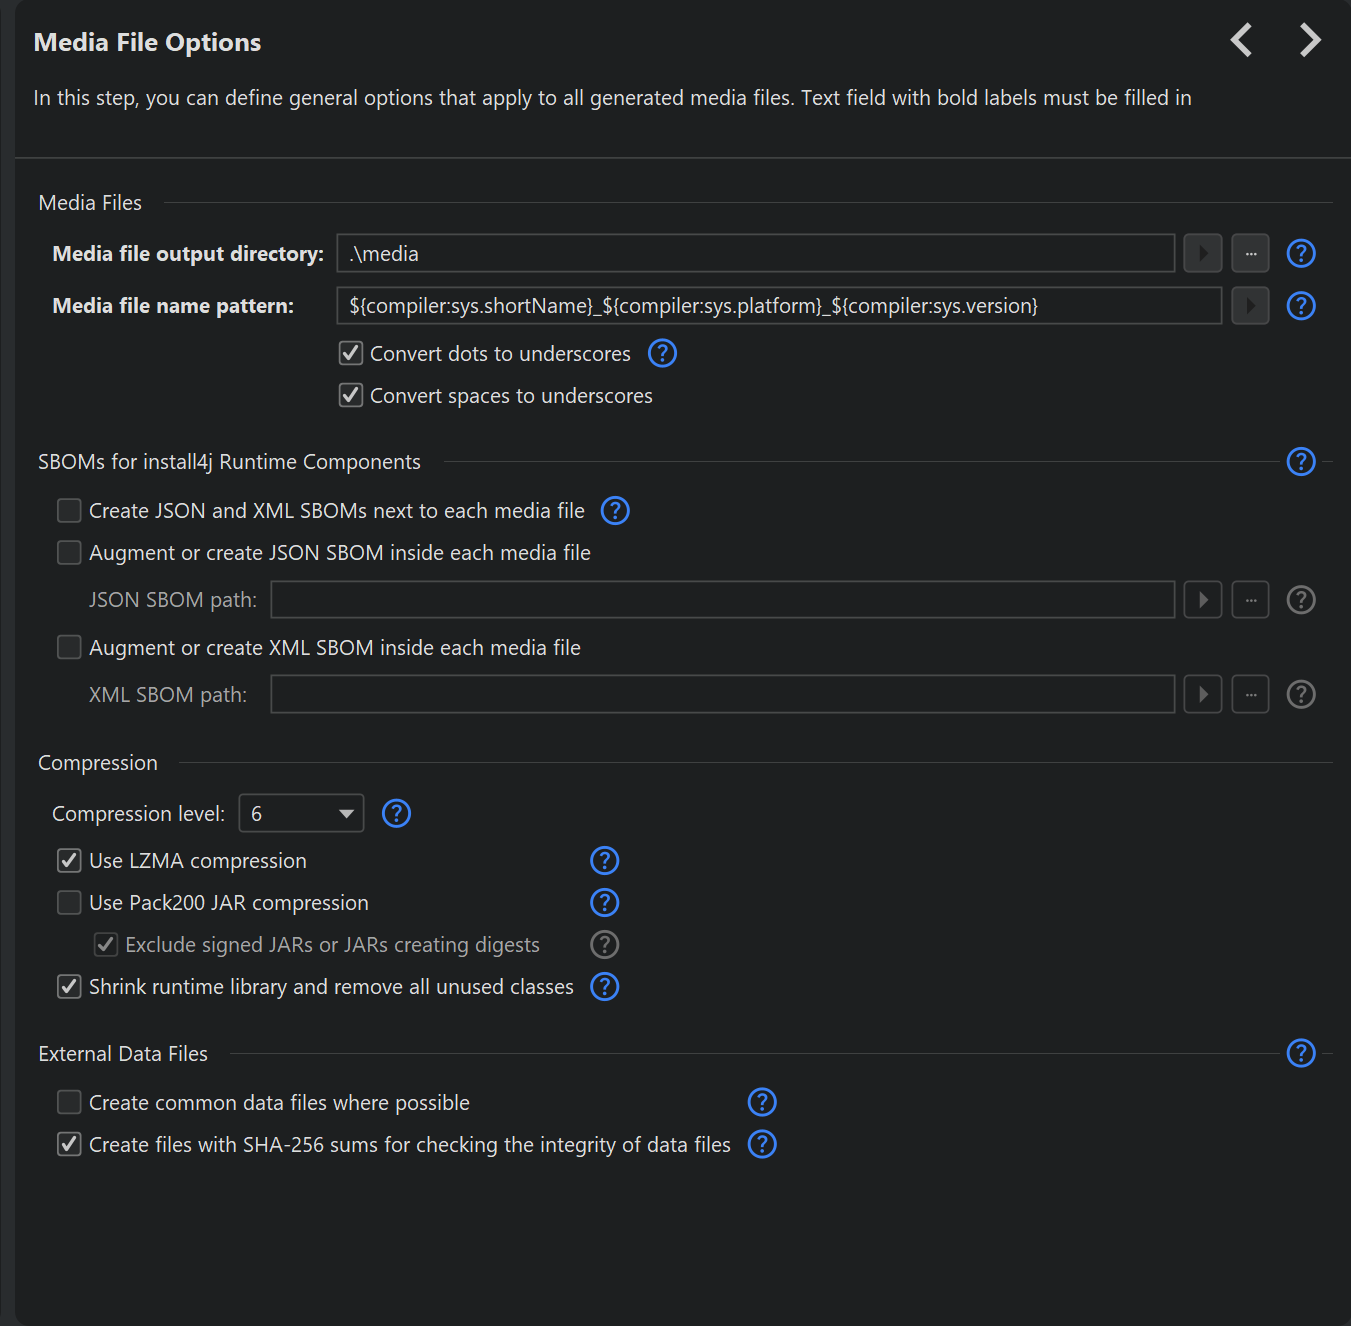Uncheck Convert spaces to underscores
The image size is (1351, 1326).
point(351,395)
